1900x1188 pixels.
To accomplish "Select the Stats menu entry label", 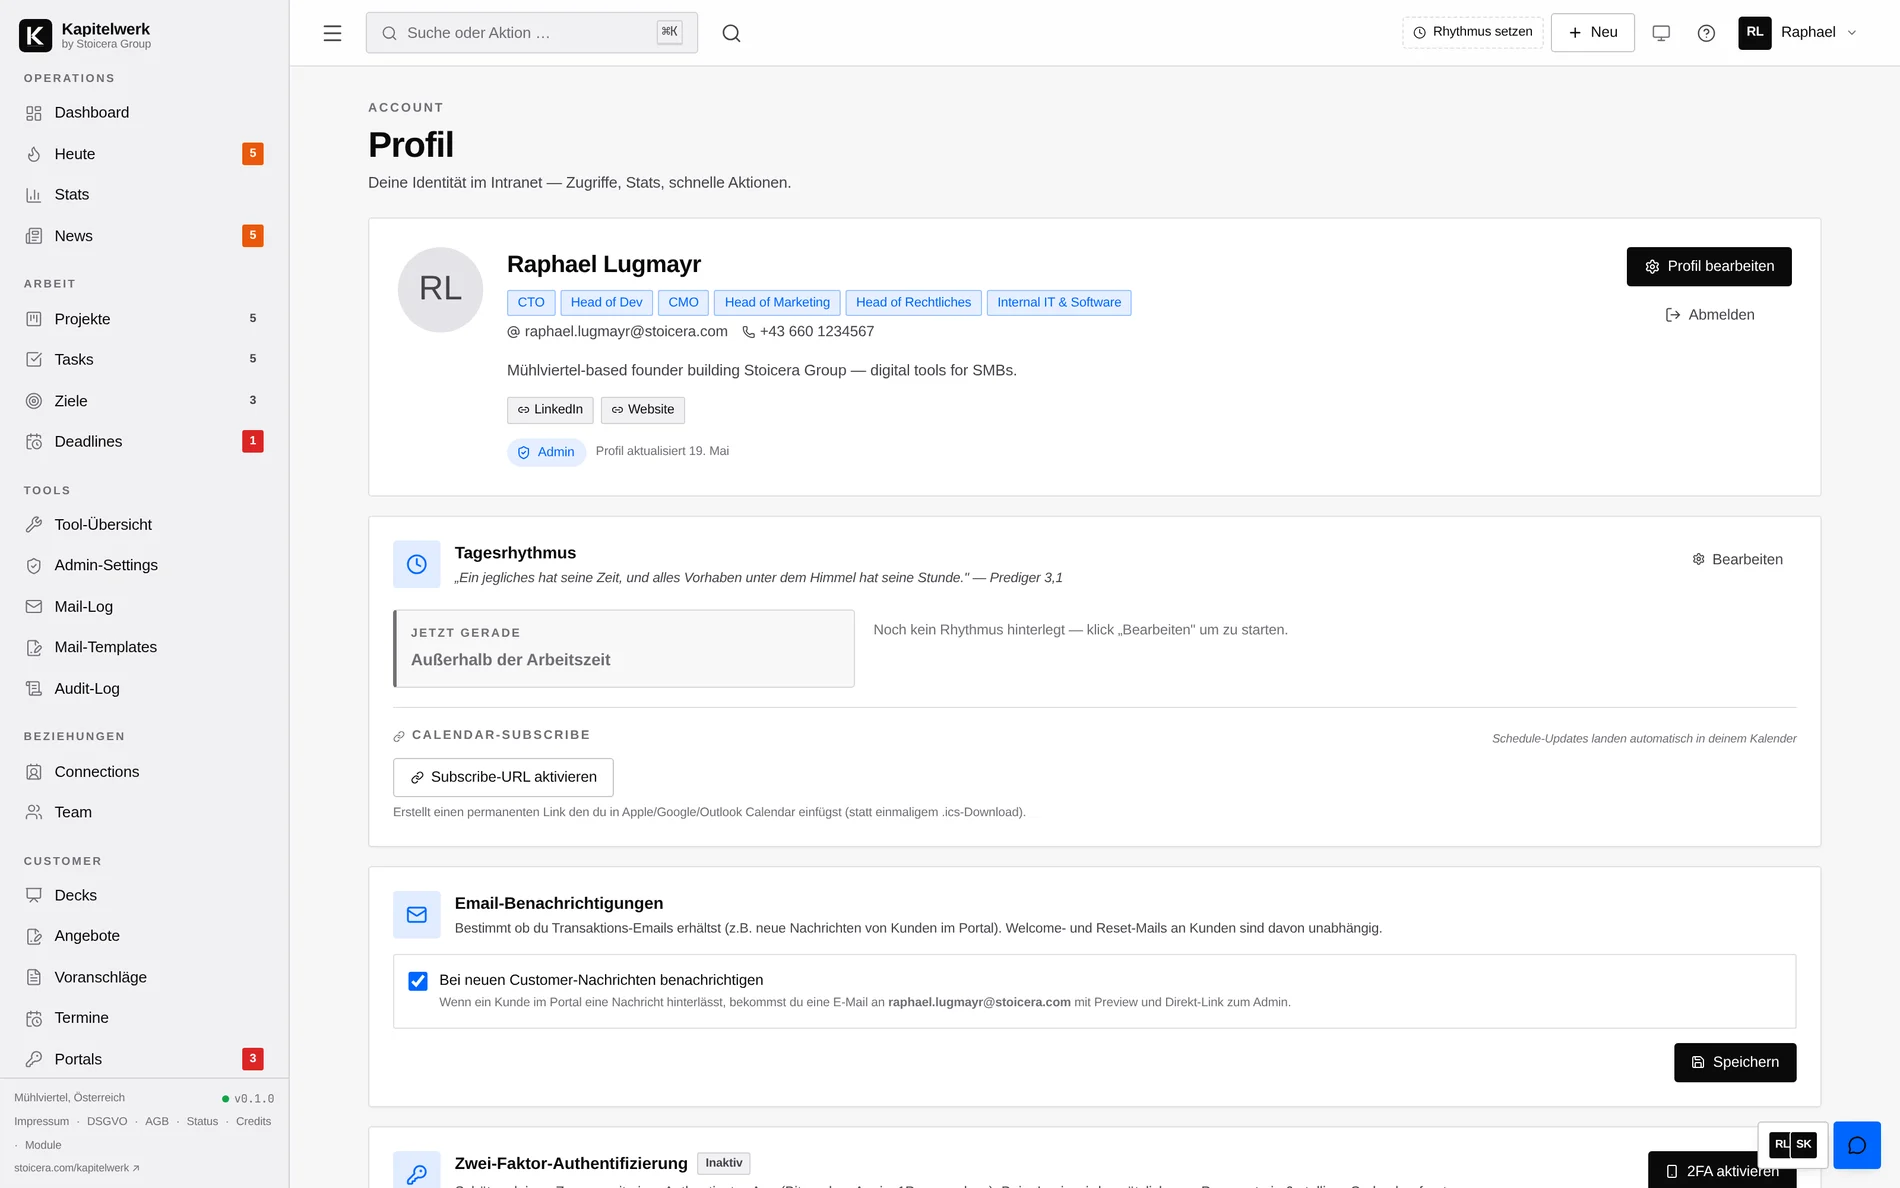I will [x=72, y=195].
